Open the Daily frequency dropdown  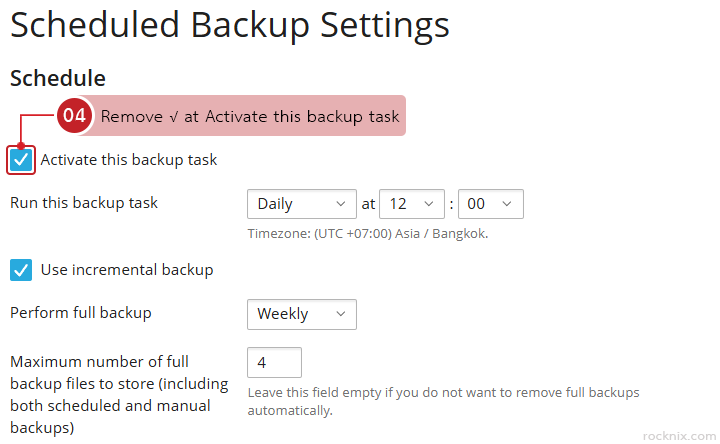301,204
